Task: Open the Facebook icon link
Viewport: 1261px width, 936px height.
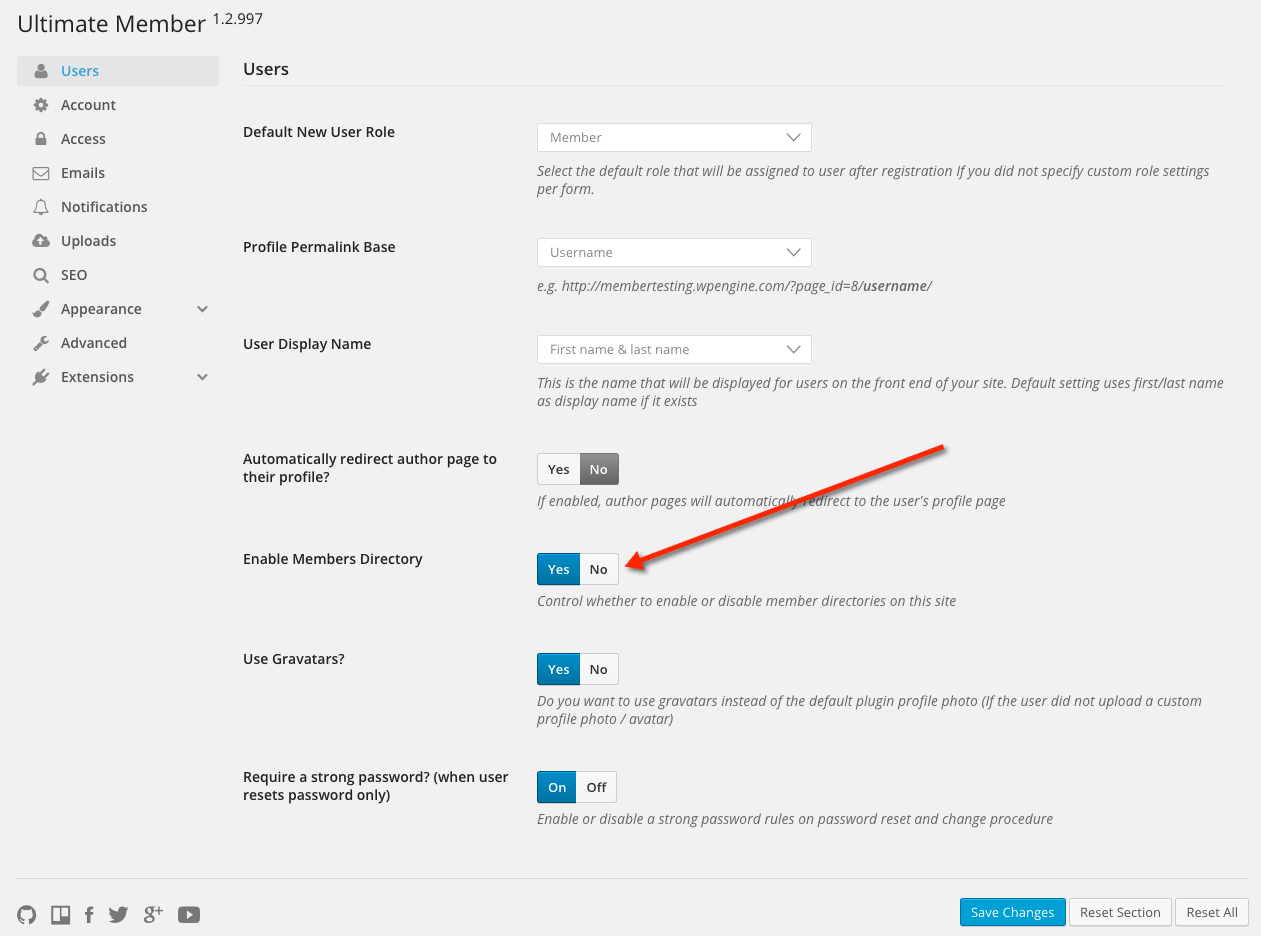Action: (x=89, y=914)
